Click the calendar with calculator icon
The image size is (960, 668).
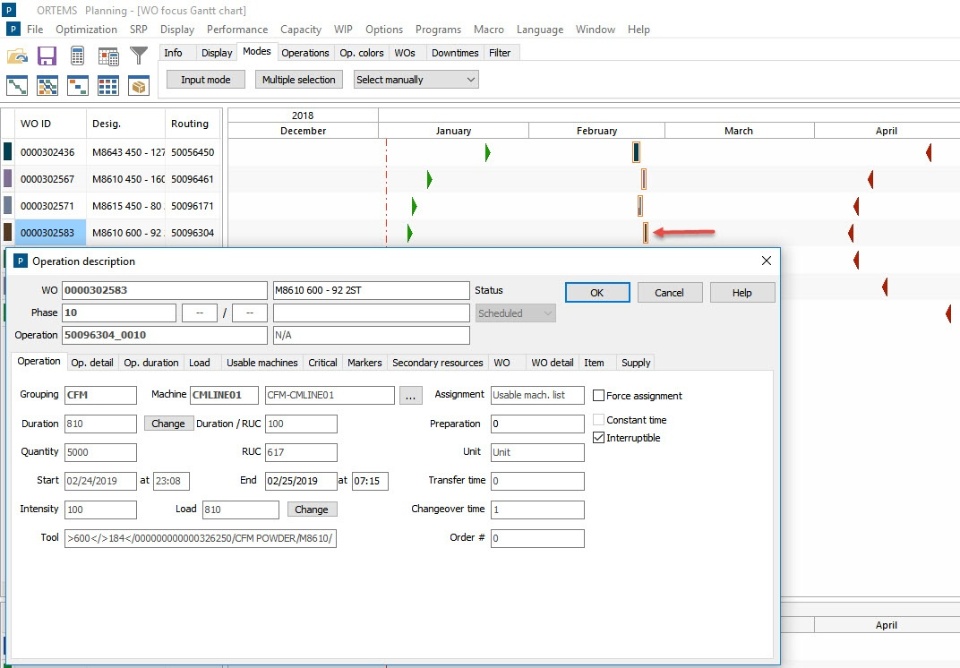click(108, 56)
